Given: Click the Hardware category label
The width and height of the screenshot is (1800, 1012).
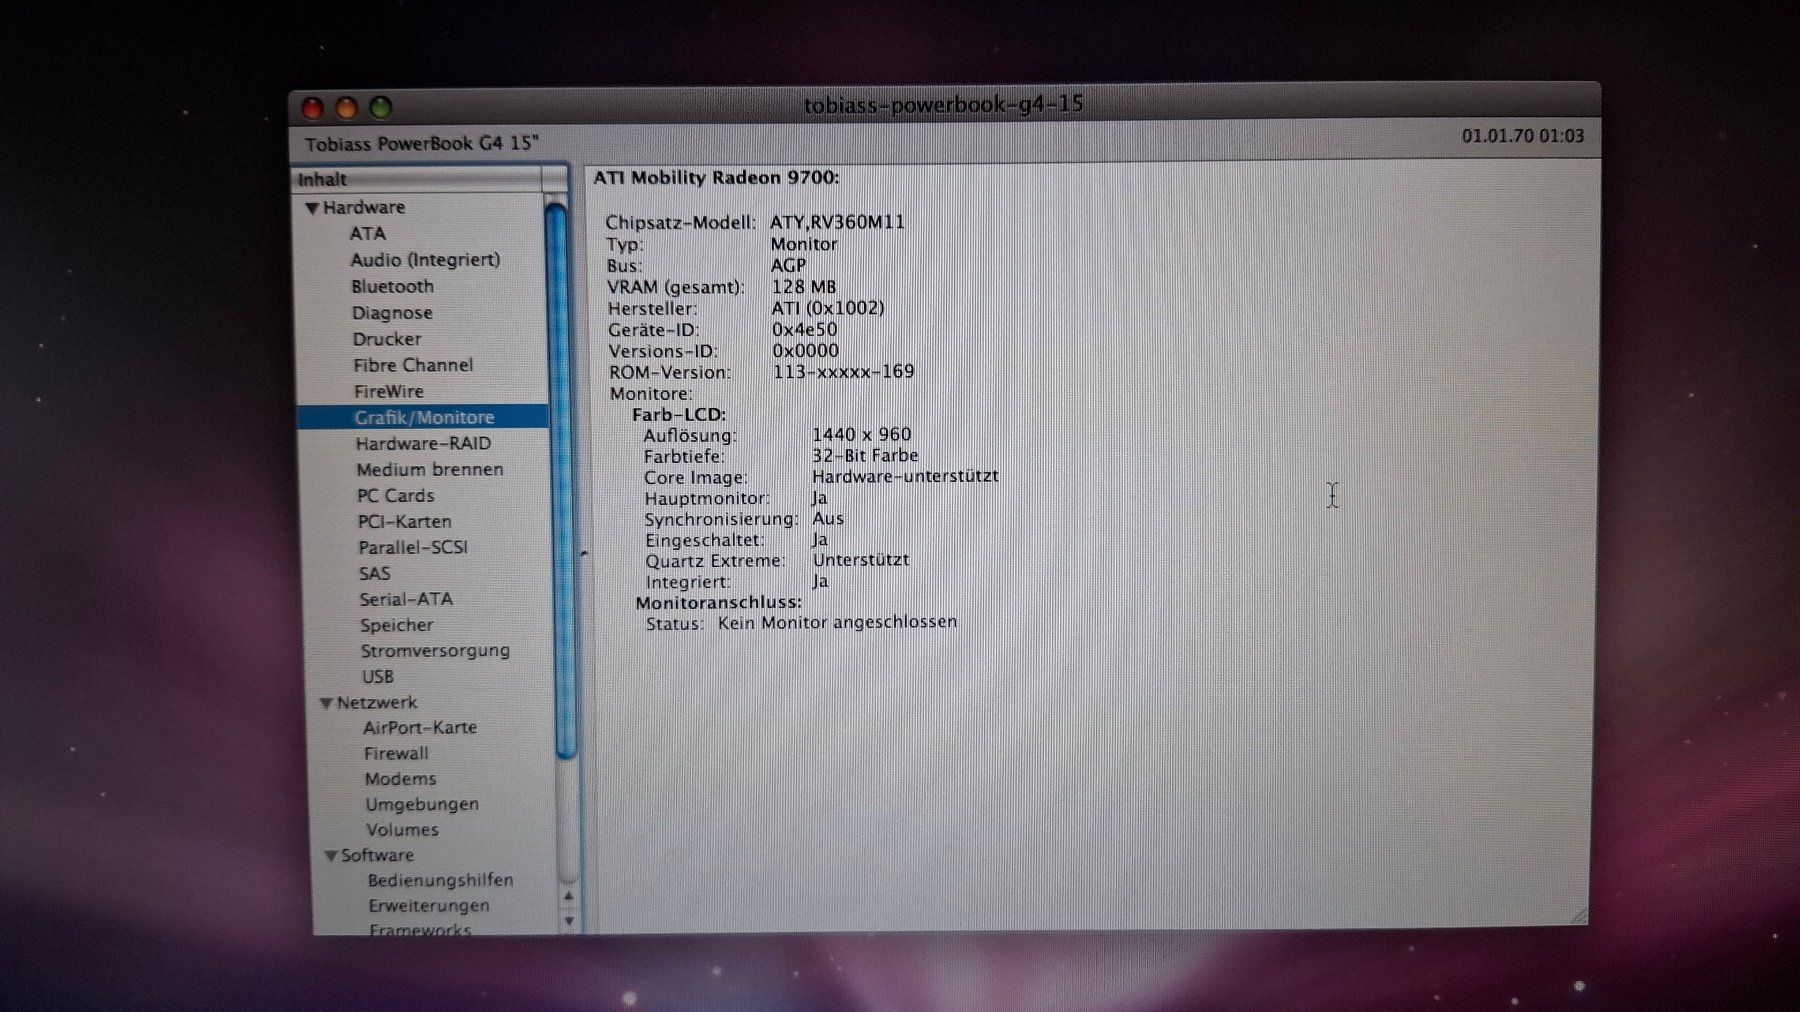Looking at the screenshot, I should click(x=363, y=207).
